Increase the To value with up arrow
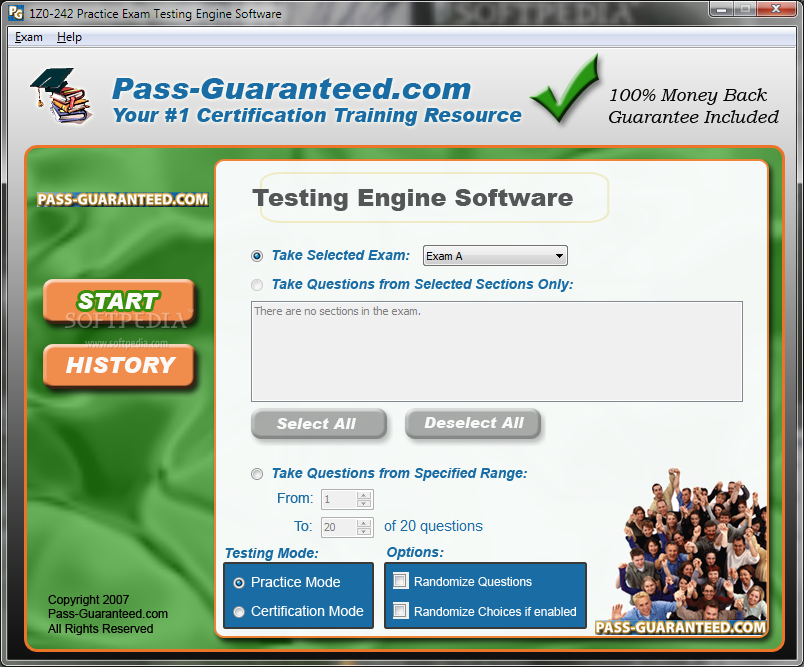This screenshot has width=804, height=667. click(364, 523)
